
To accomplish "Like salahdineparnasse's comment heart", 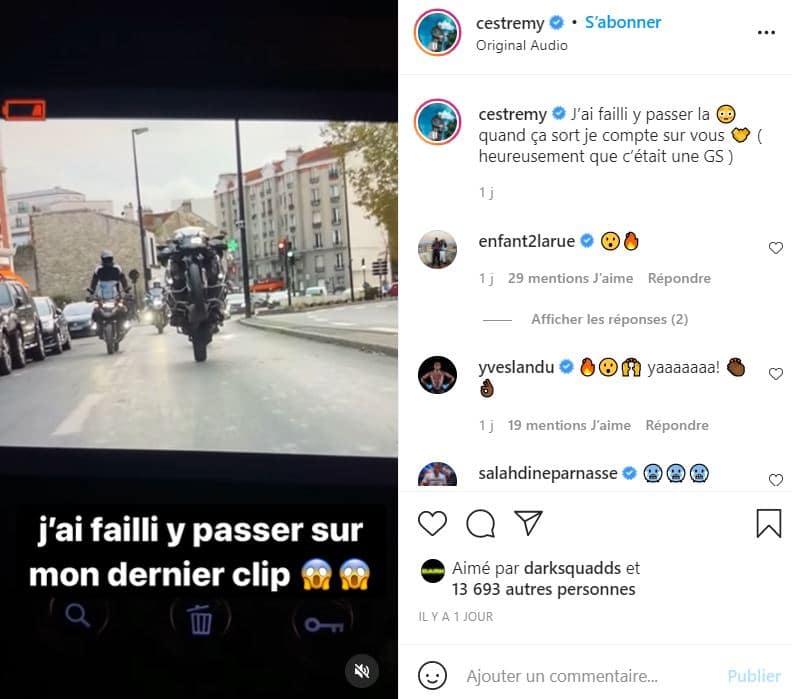I will click(775, 480).
